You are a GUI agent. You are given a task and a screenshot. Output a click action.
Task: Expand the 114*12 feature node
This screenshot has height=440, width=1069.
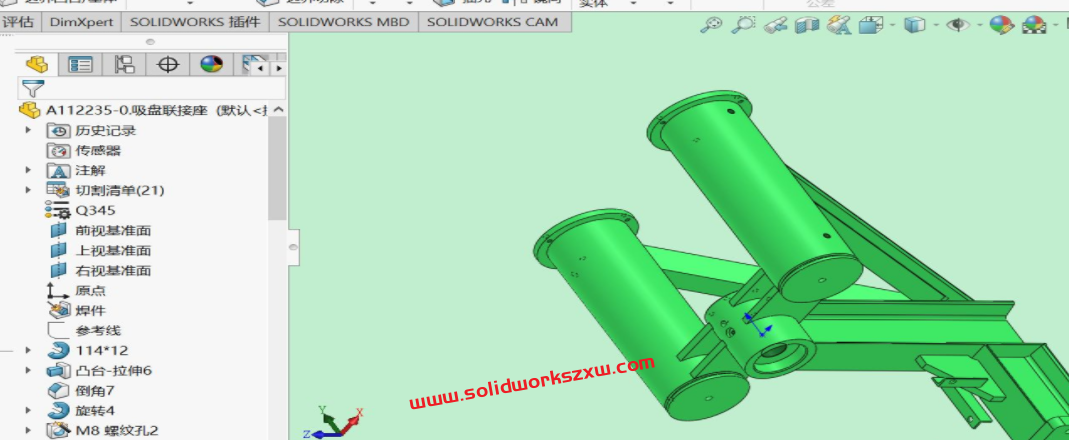(29, 351)
